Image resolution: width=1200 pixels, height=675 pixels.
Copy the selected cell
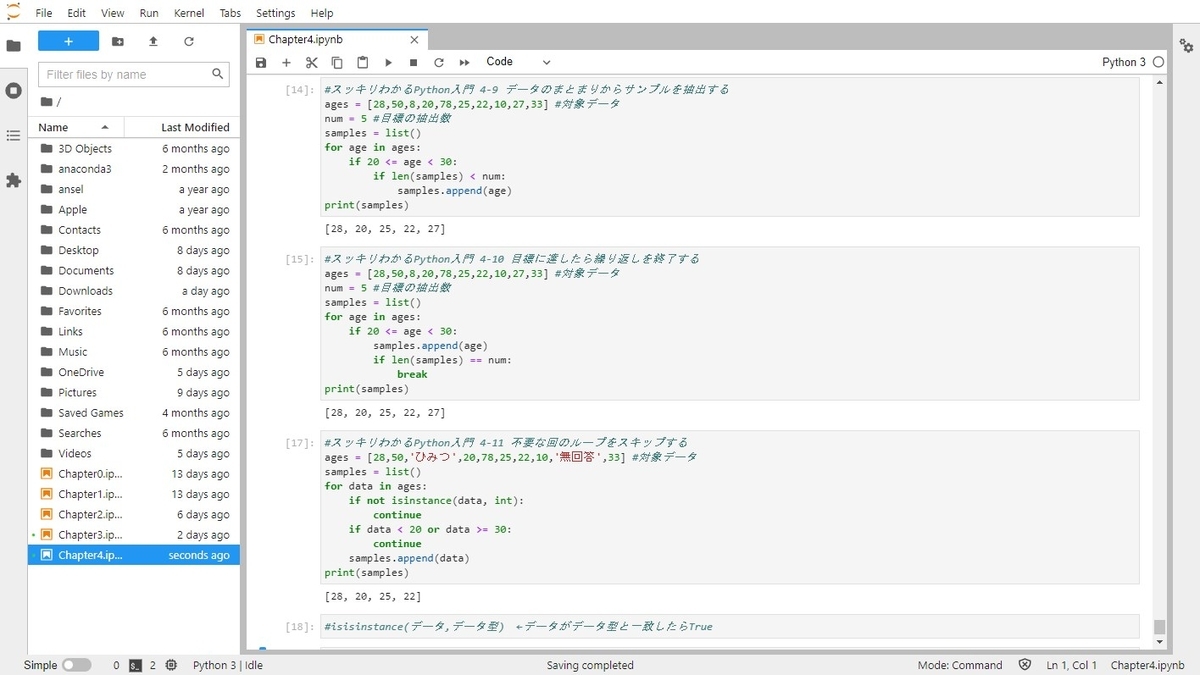pyautogui.click(x=337, y=62)
